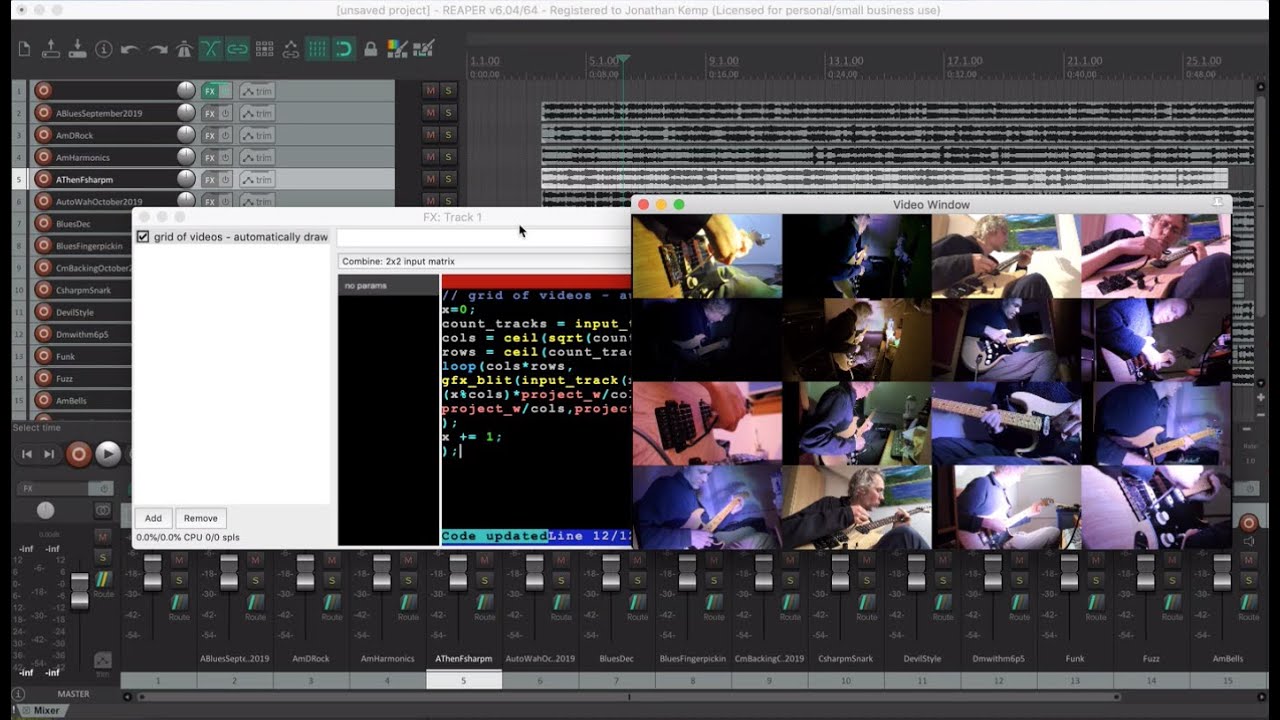Click Add button in FX window

pyautogui.click(x=153, y=518)
